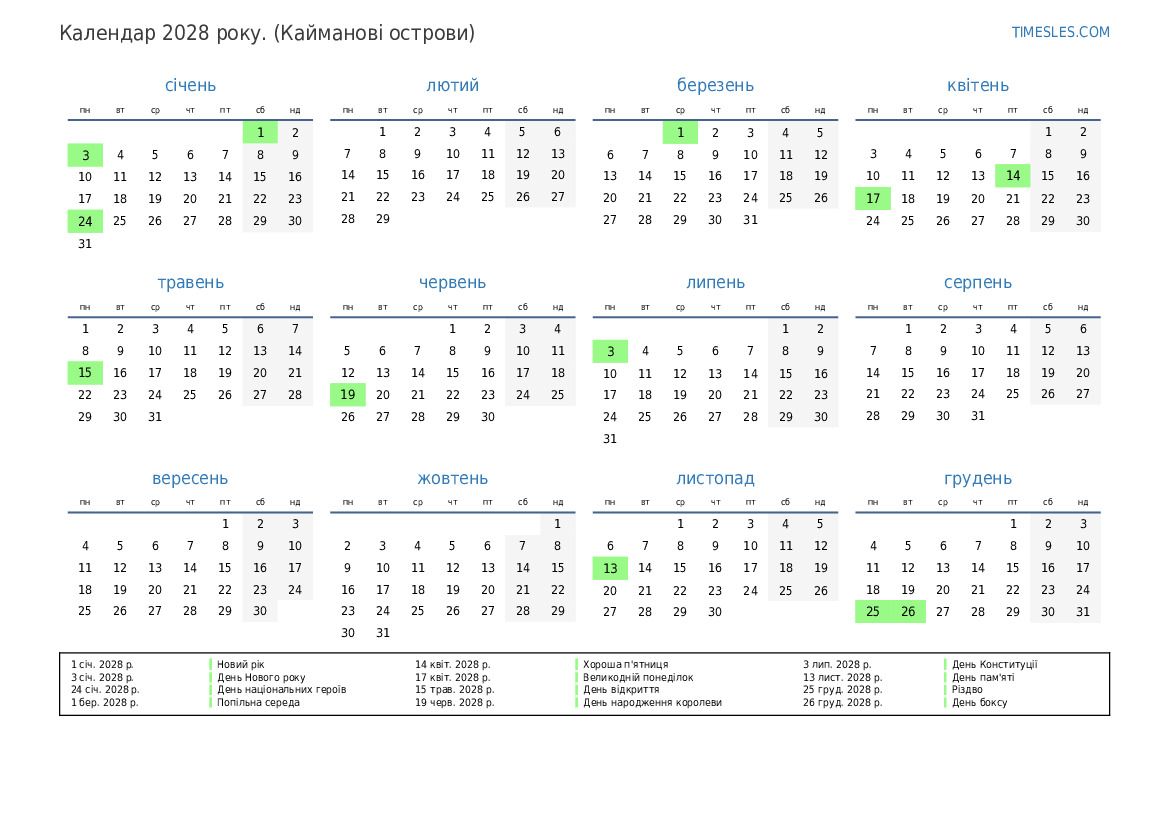Click highlighted December 26 in грудень
1169x827 pixels.
click(908, 611)
